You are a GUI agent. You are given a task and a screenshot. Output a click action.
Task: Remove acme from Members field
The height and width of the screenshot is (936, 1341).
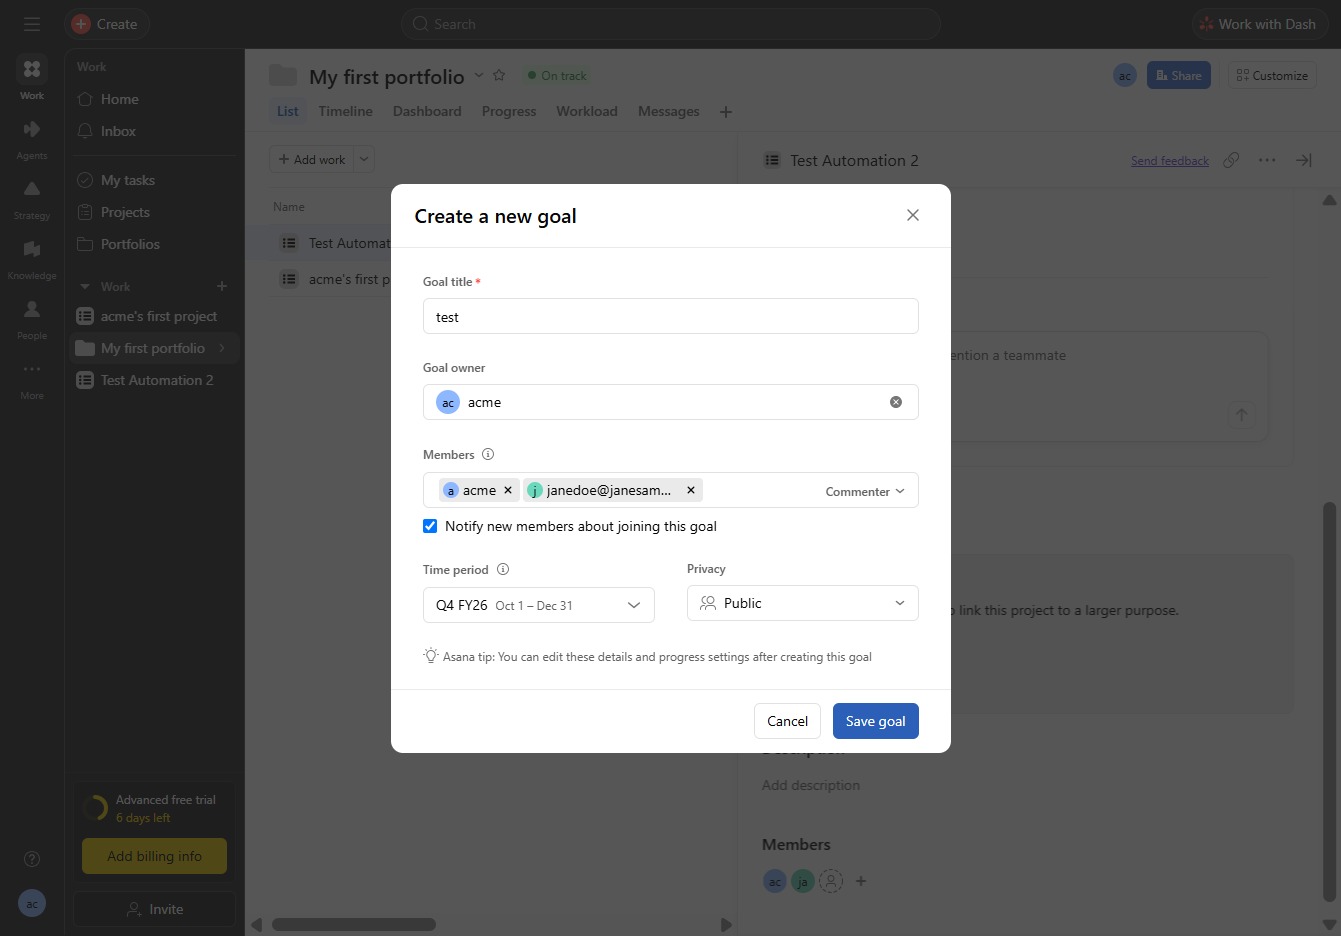click(x=508, y=490)
